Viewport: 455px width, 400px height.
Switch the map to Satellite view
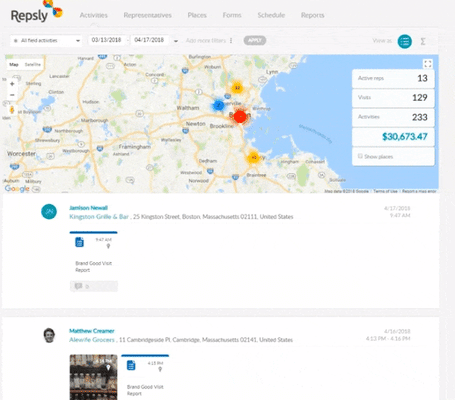[x=33, y=64]
